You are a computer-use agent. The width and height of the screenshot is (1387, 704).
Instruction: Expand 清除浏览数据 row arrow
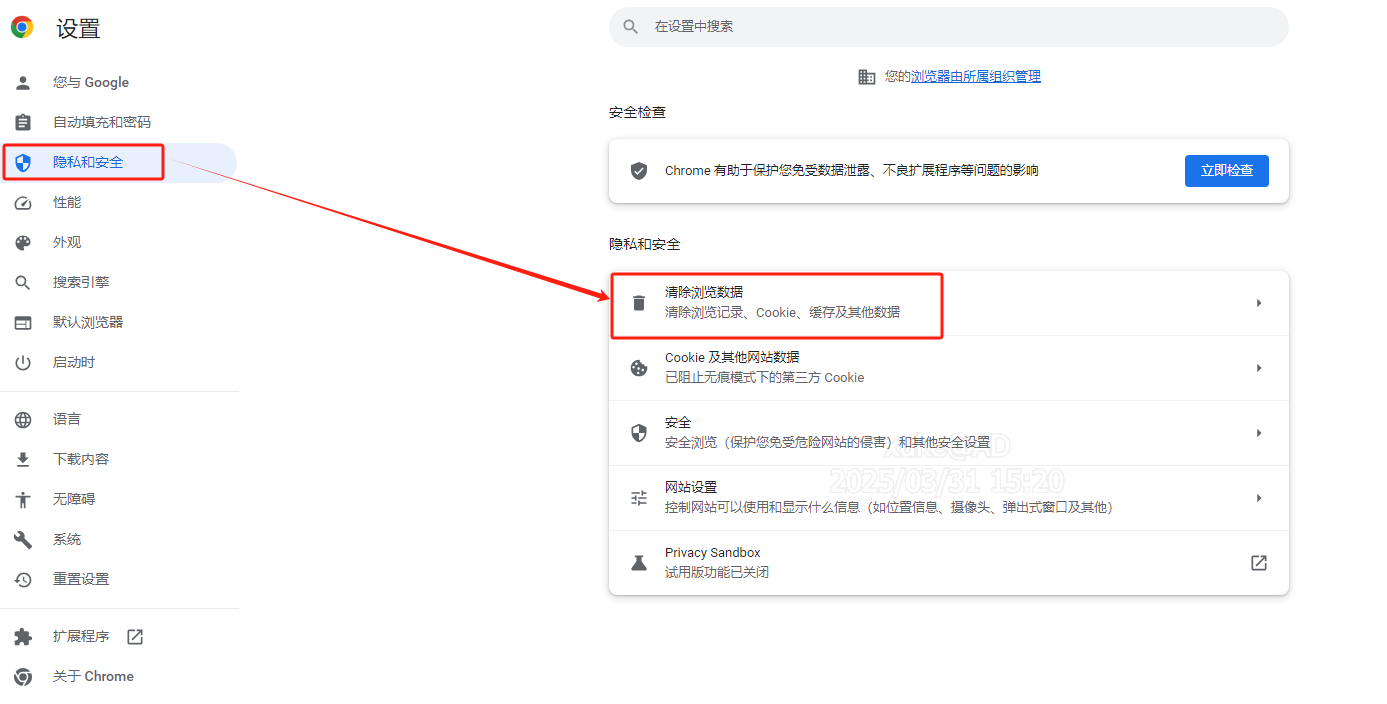tap(1259, 303)
